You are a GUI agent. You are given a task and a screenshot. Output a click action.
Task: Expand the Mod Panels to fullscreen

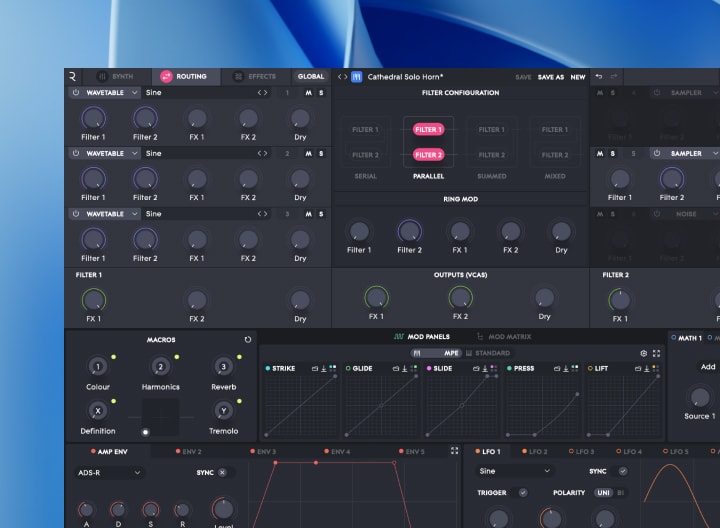(x=657, y=353)
